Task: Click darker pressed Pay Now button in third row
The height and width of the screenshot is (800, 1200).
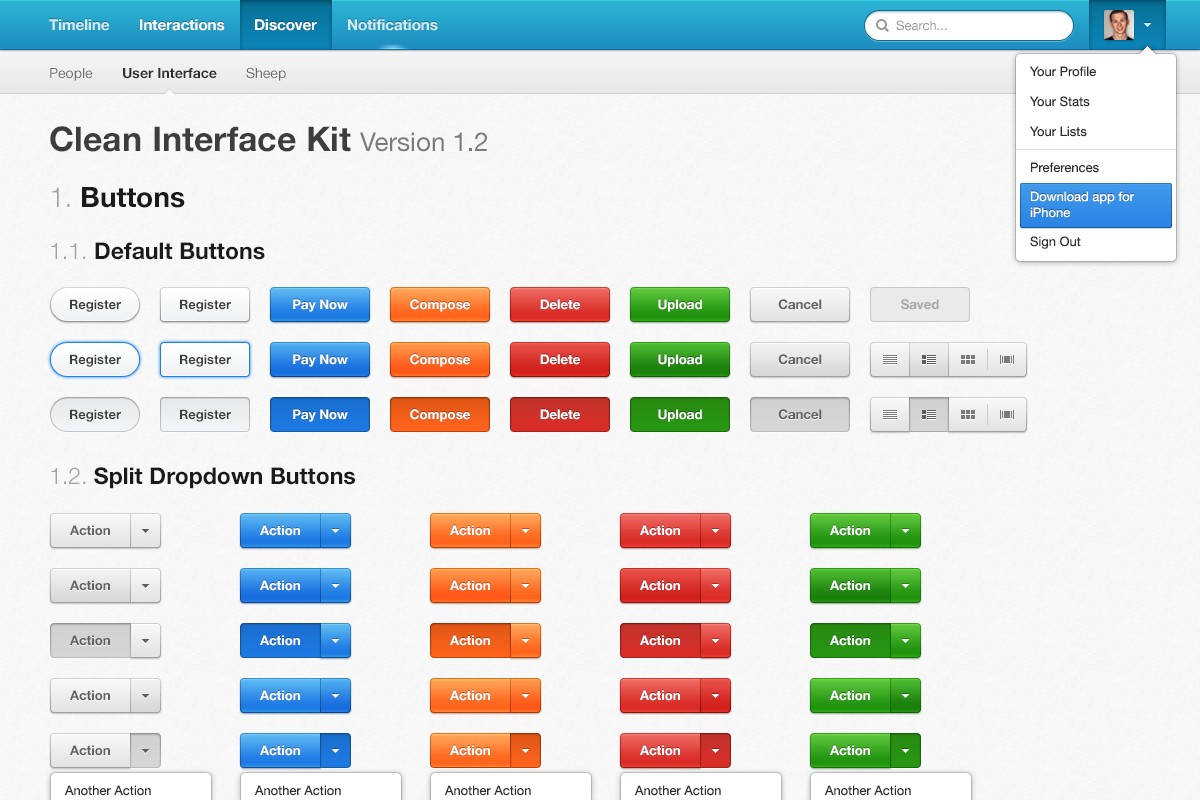Action: coord(320,415)
